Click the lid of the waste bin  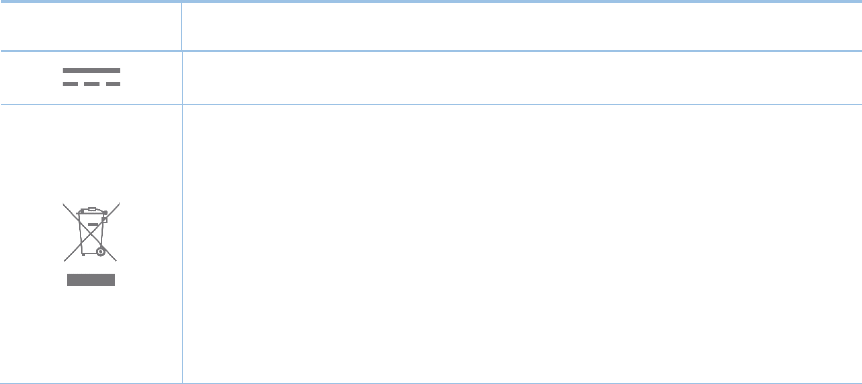coord(92,211)
